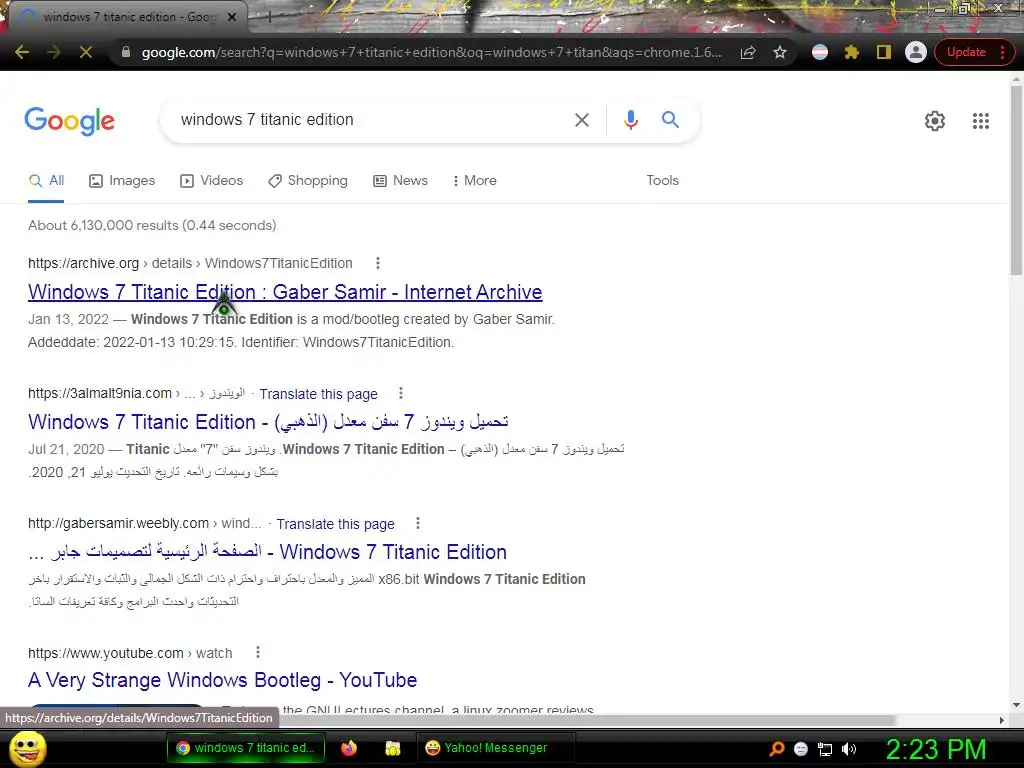Screen dimensions: 1024x768
Task: Switch to the News tab
Action: [400, 181]
